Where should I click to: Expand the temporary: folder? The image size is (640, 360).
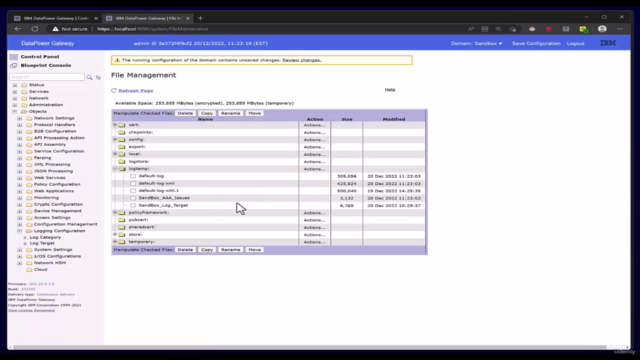[x=115, y=242]
